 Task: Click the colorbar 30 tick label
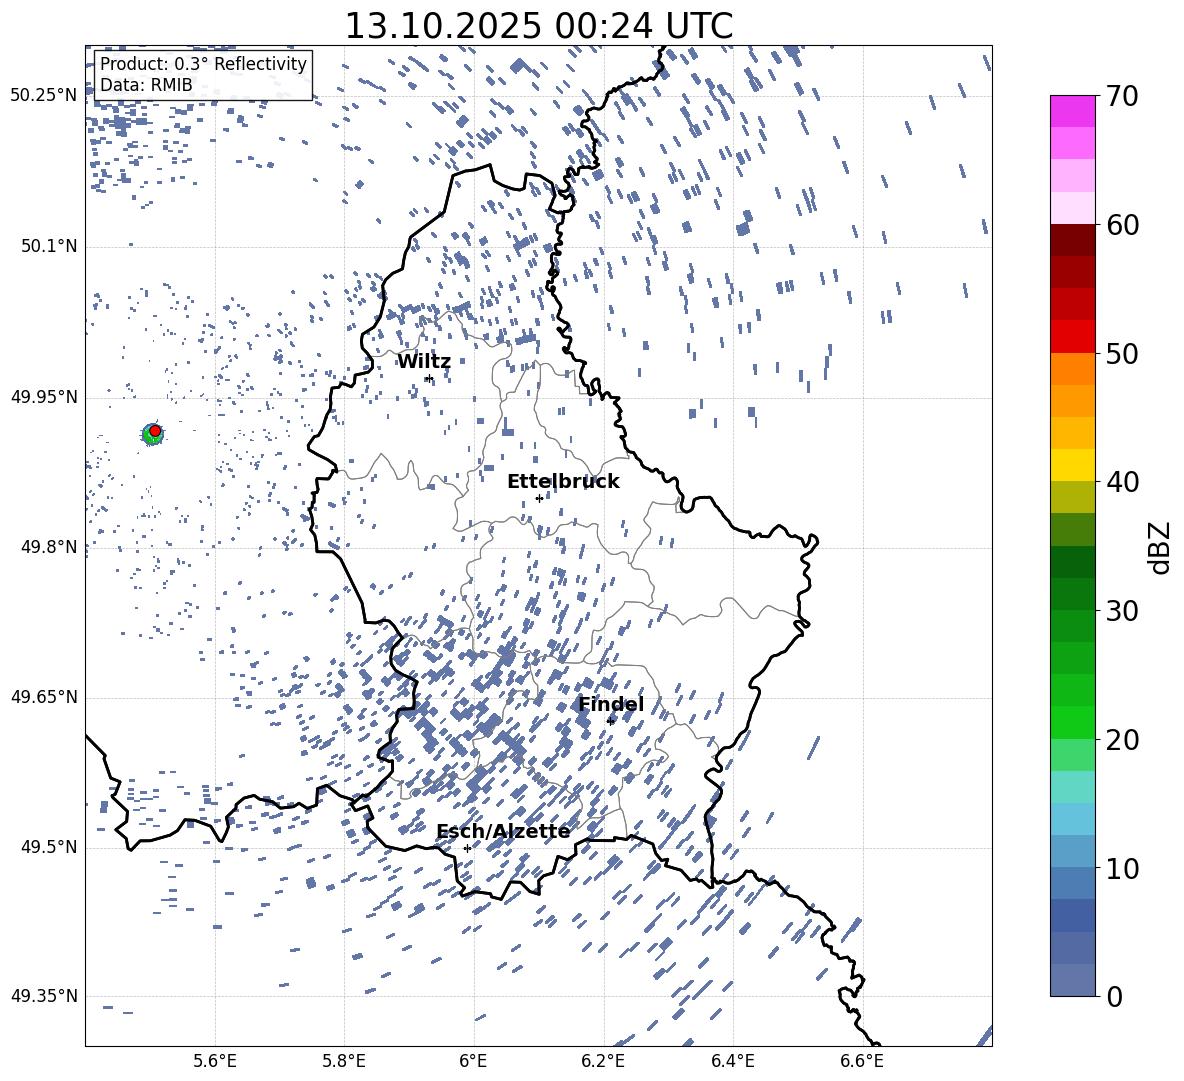[x=1122, y=610]
